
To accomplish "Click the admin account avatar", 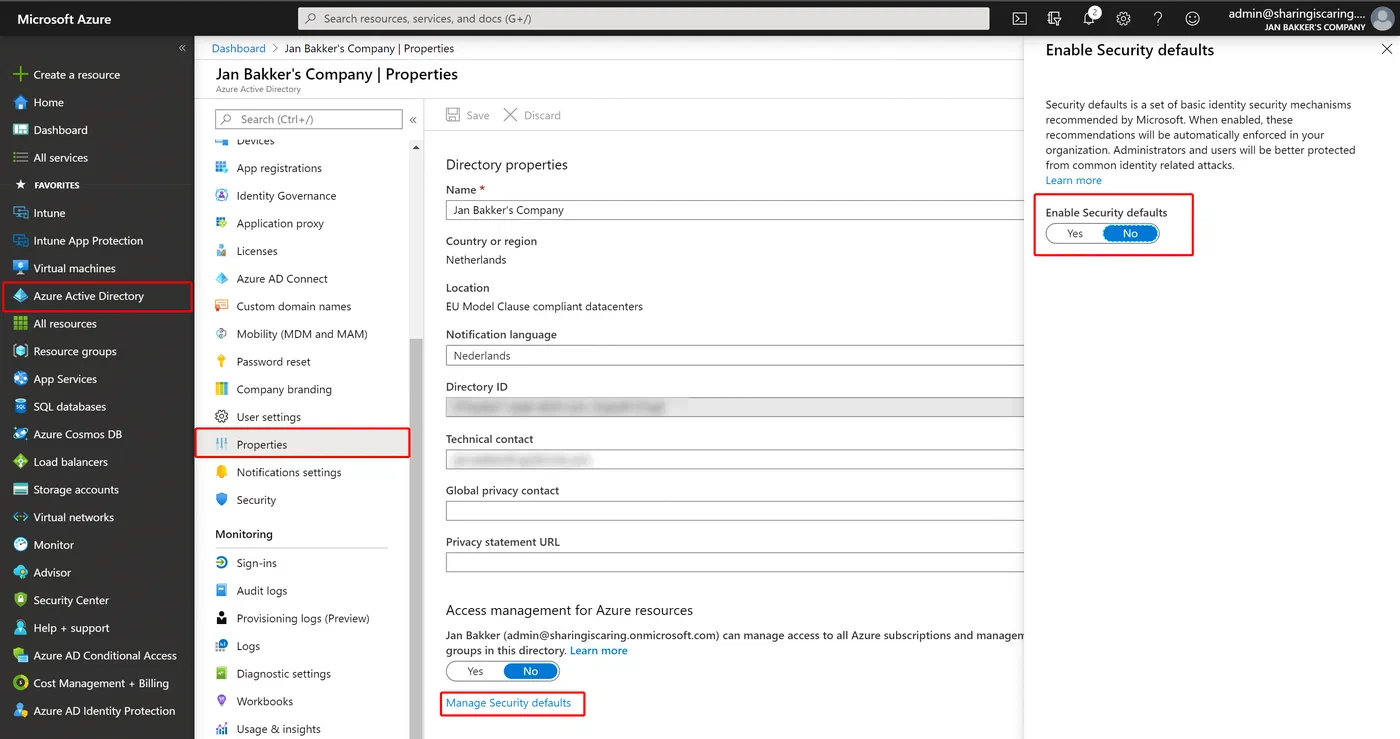I will [x=1382, y=18].
